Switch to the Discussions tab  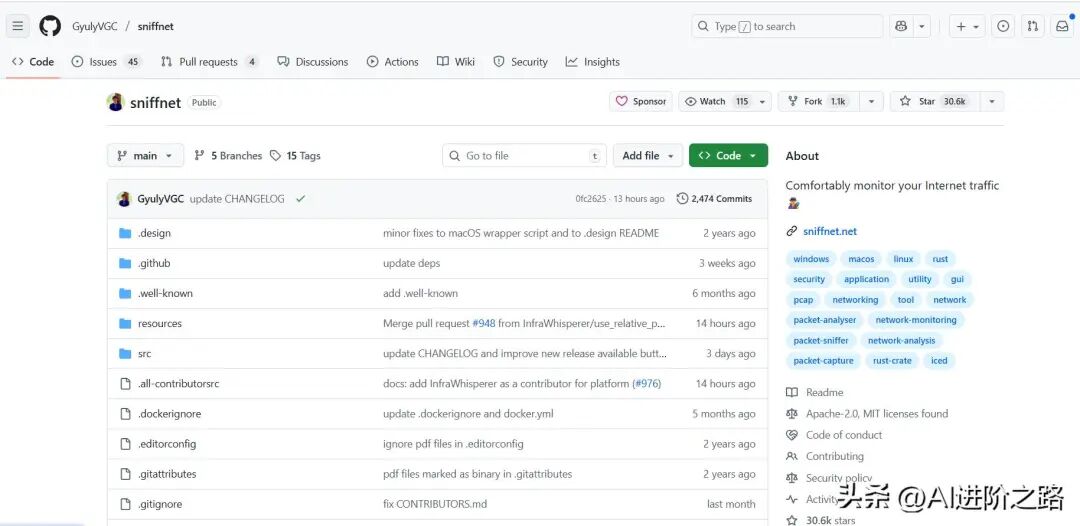[x=313, y=62]
